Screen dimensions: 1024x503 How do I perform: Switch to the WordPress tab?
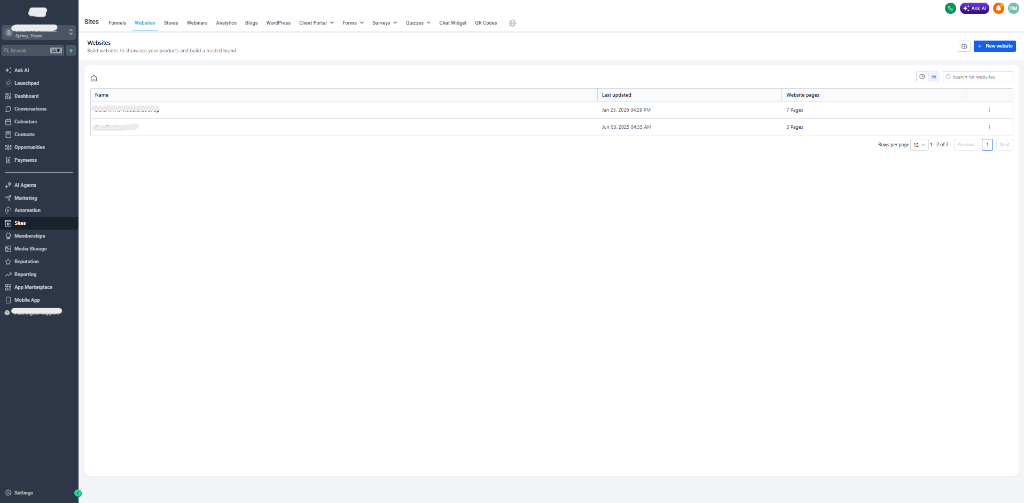point(278,23)
